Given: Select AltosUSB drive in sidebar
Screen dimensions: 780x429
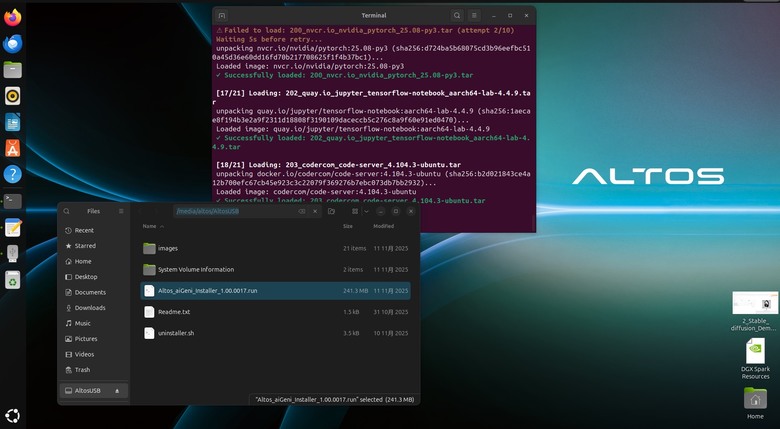Looking at the screenshot, I should 94,391.
